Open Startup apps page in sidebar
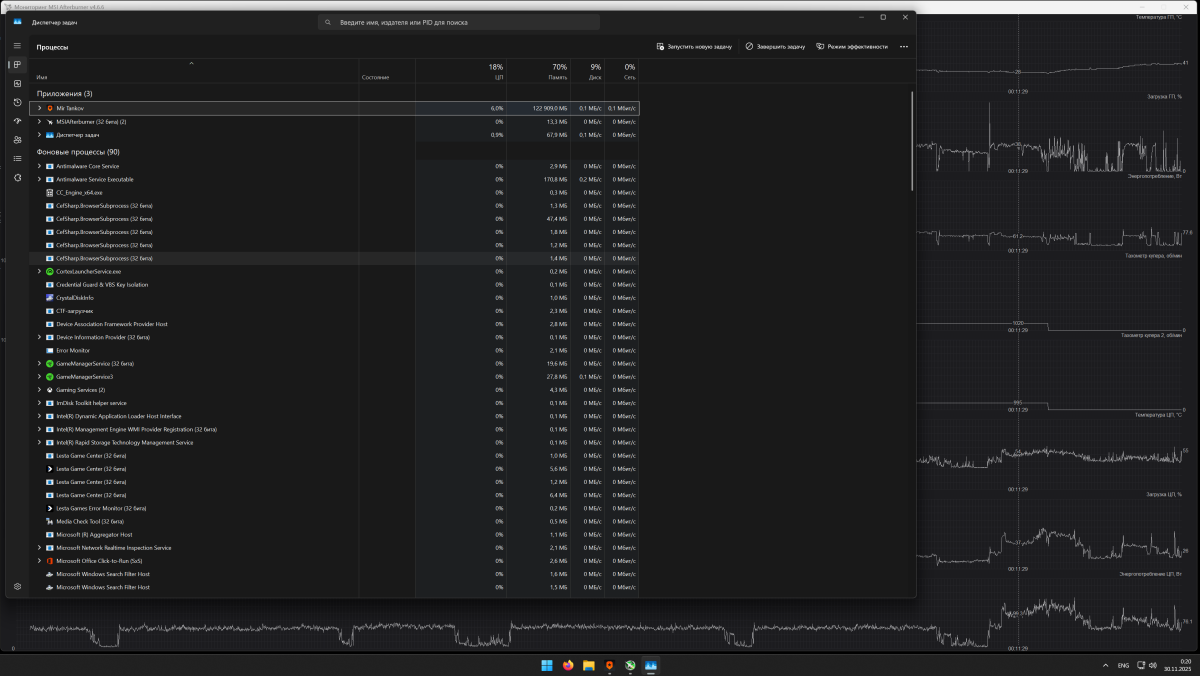This screenshot has width=1200, height=676. tap(17, 121)
